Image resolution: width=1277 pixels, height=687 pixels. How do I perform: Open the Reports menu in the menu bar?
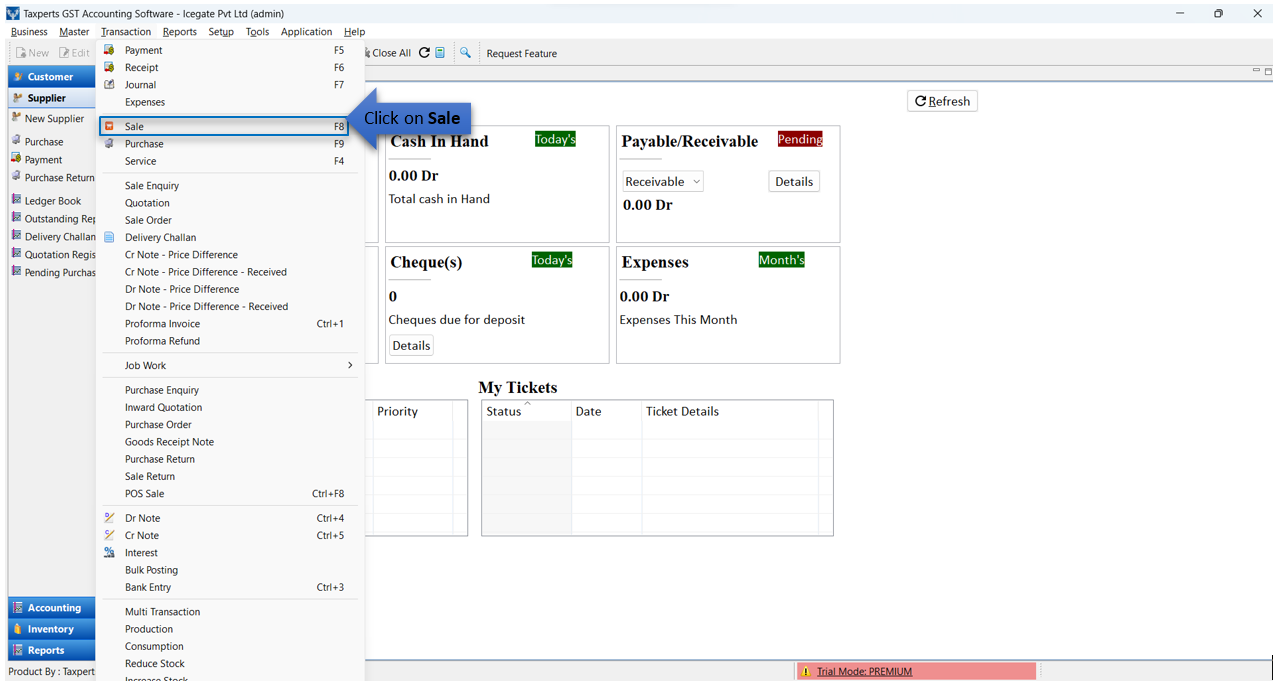180,31
